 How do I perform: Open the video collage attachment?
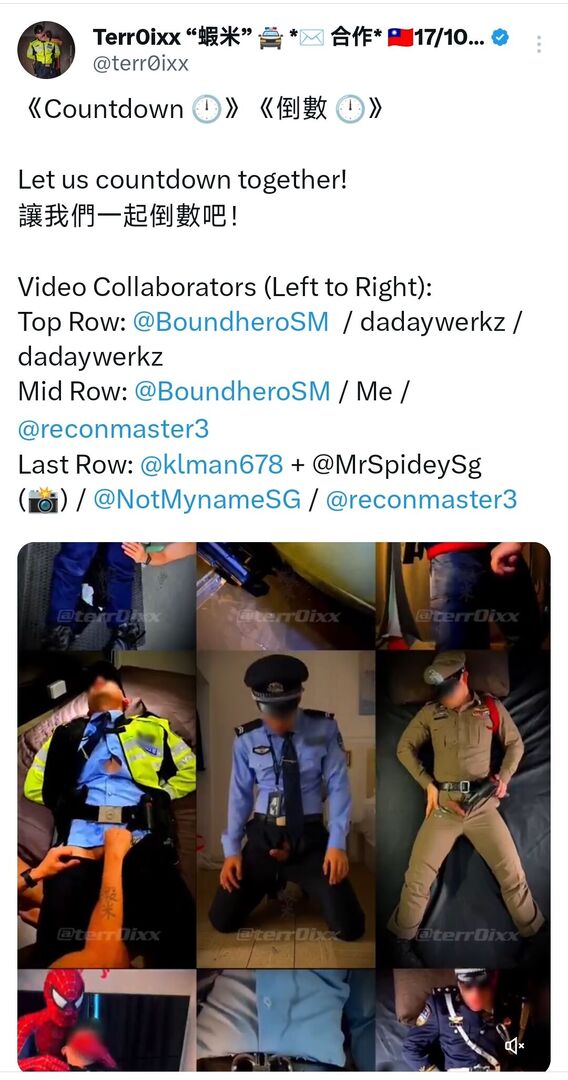284,807
